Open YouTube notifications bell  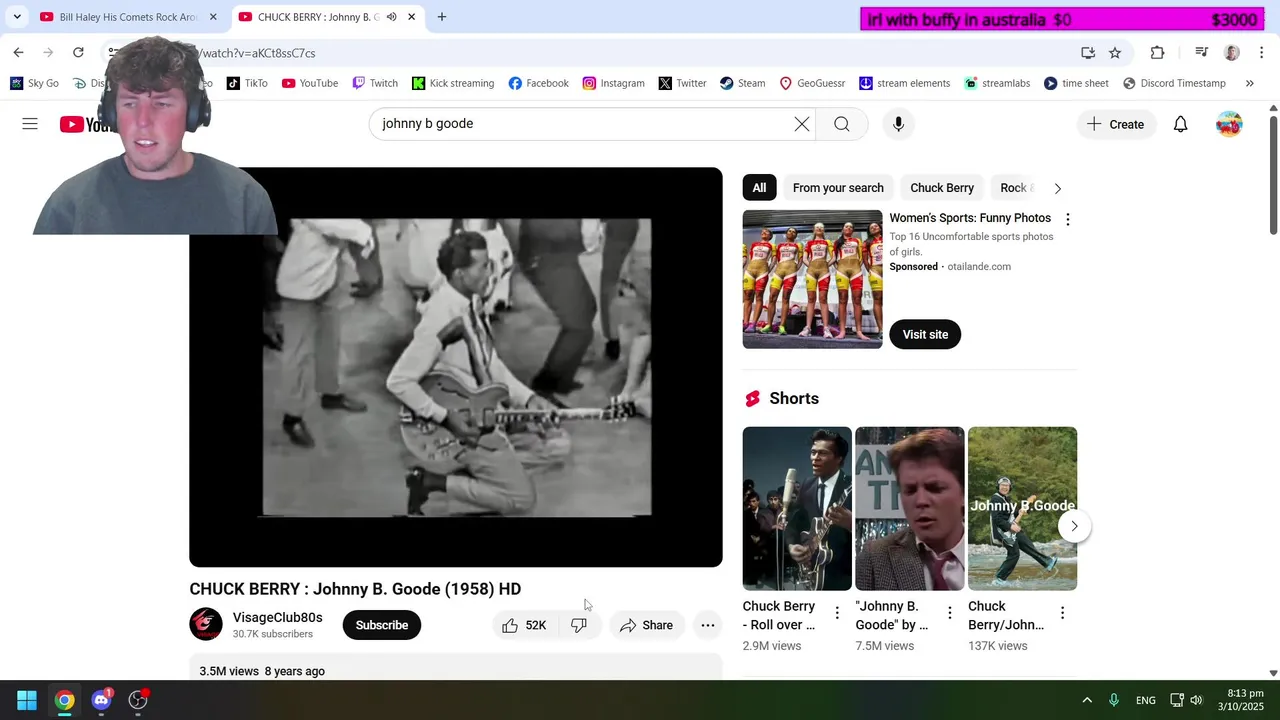[x=1181, y=124]
